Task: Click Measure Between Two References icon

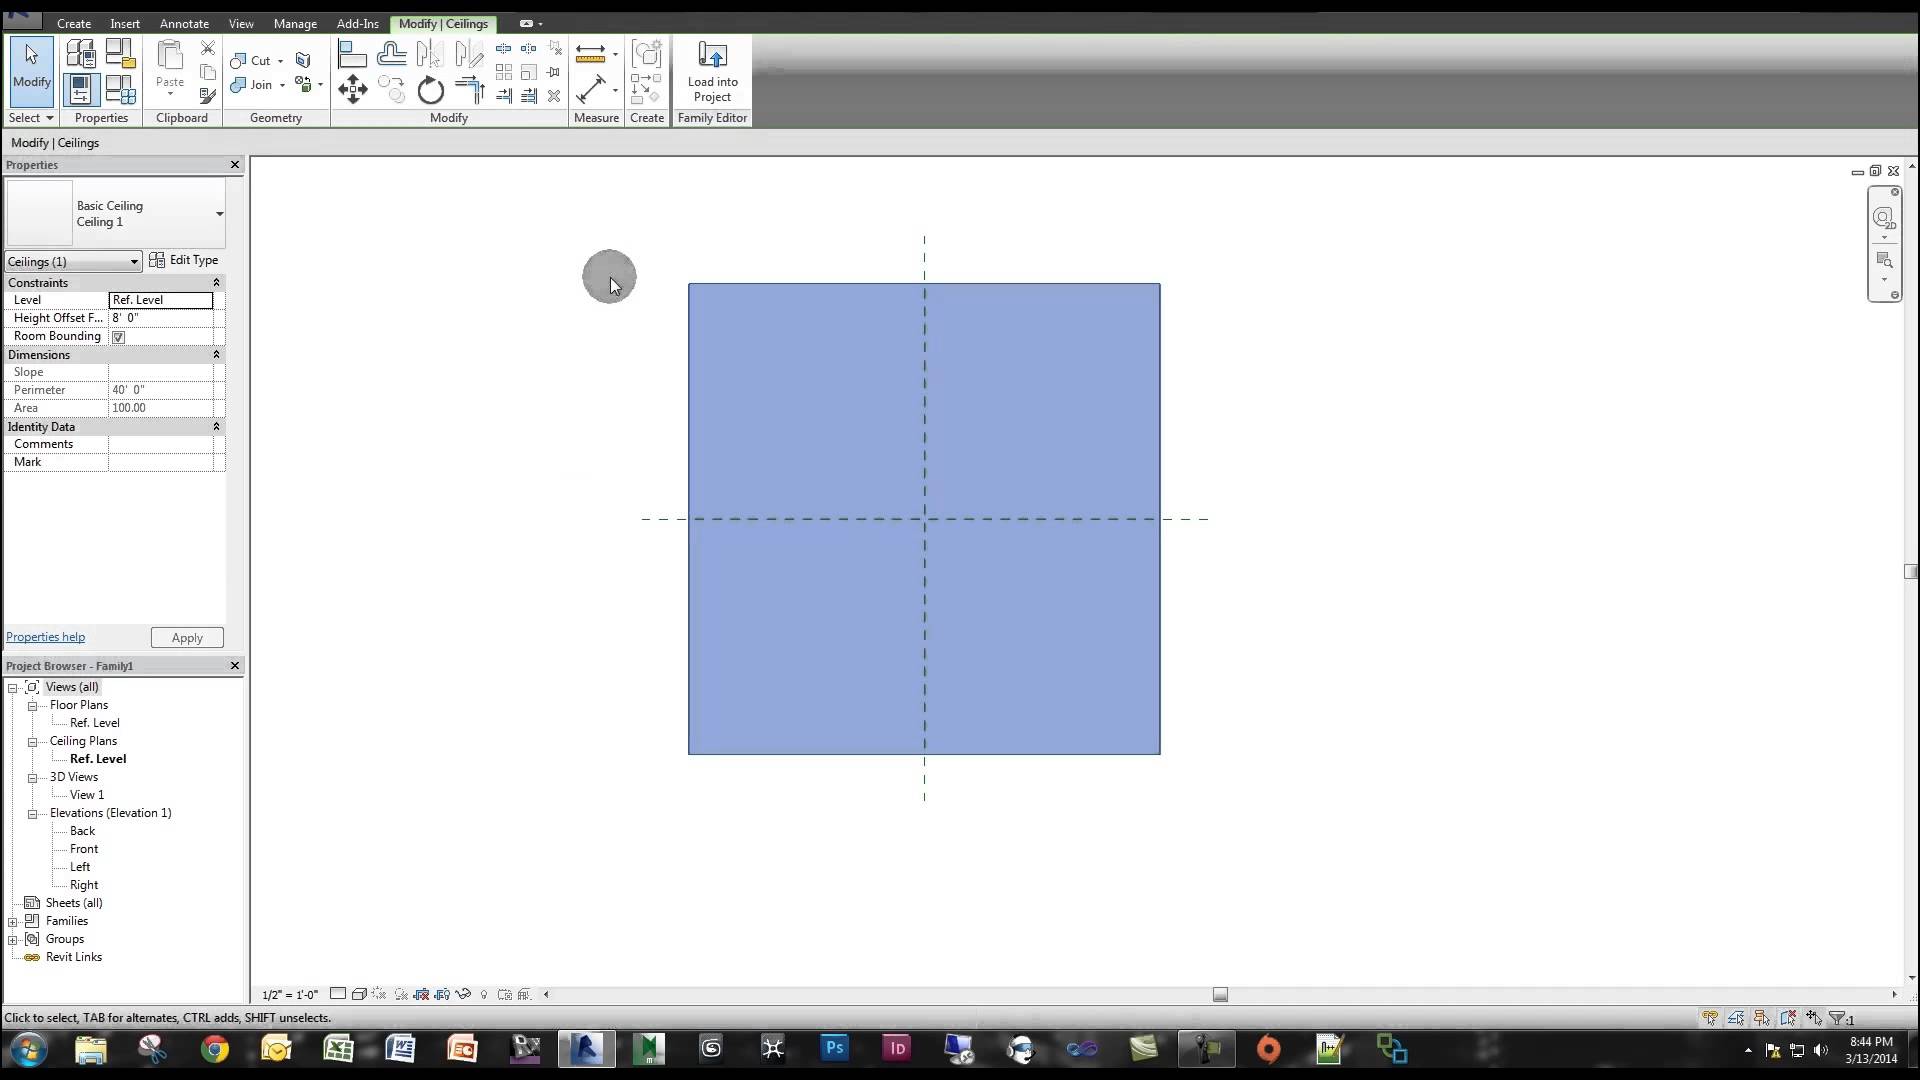Action: pos(591,53)
